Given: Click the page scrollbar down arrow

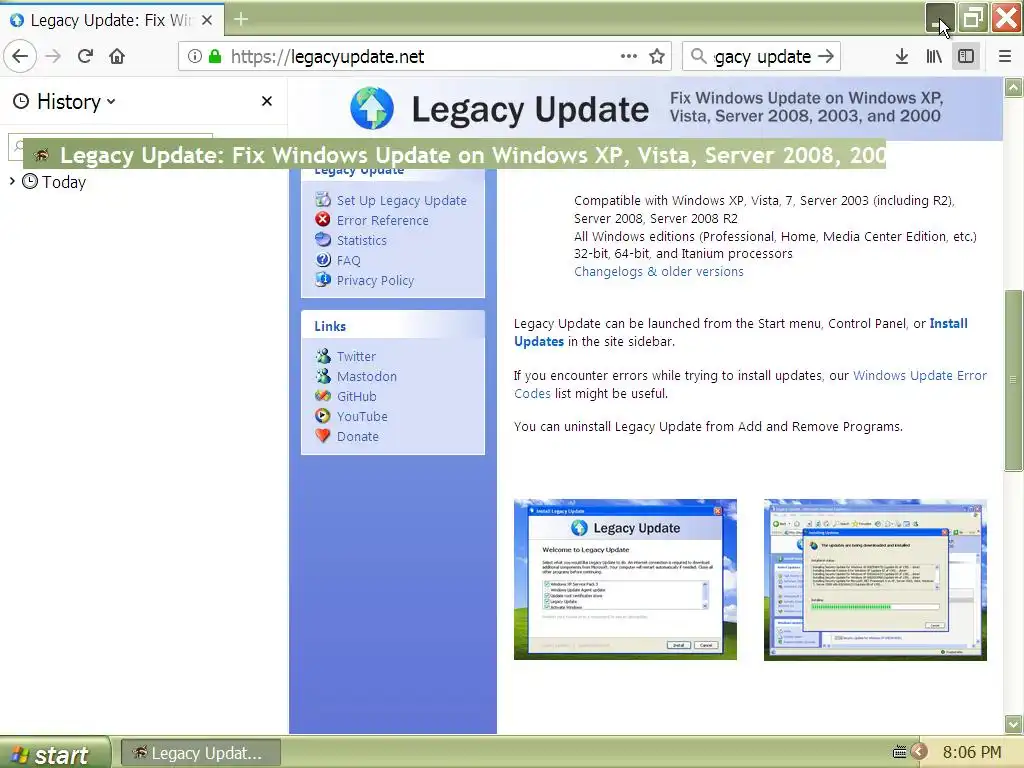Looking at the screenshot, I should click(1014, 724).
